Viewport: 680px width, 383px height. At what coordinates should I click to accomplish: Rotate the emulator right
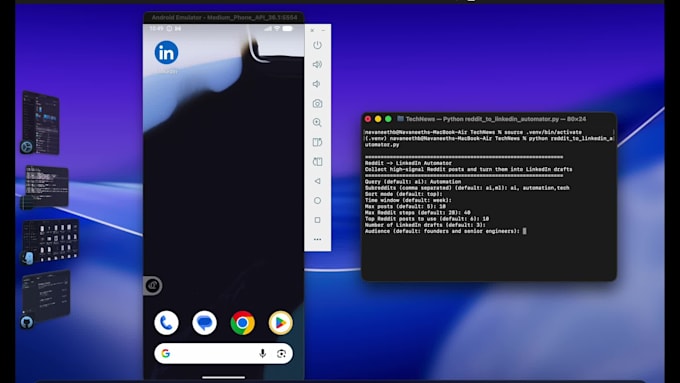(317, 162)
